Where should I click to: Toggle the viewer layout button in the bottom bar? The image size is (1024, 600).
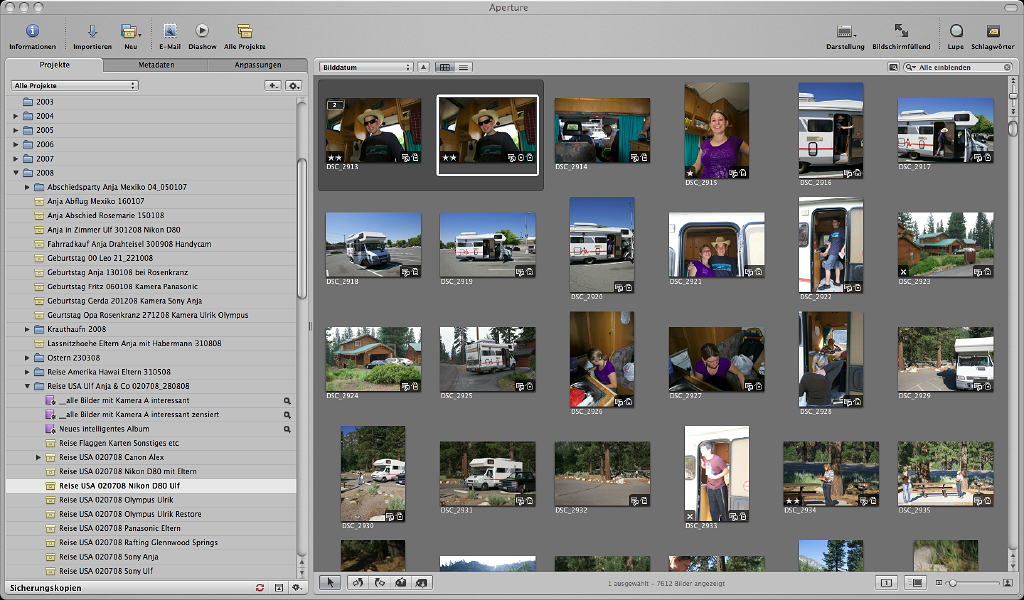[916, 582]
